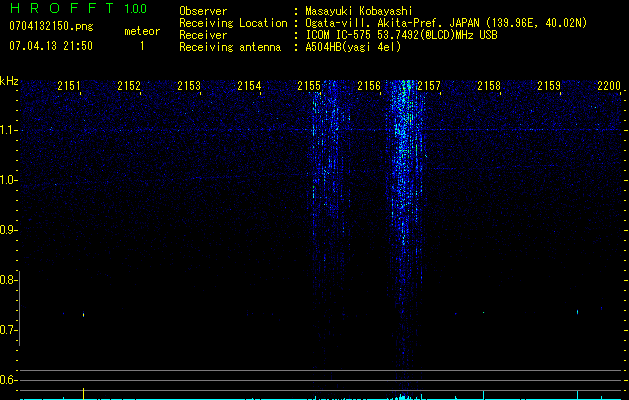This screenshot has width=629, height=400.
Task: Click the 0.6 kHz frequency label
Action: coord(7,380)
